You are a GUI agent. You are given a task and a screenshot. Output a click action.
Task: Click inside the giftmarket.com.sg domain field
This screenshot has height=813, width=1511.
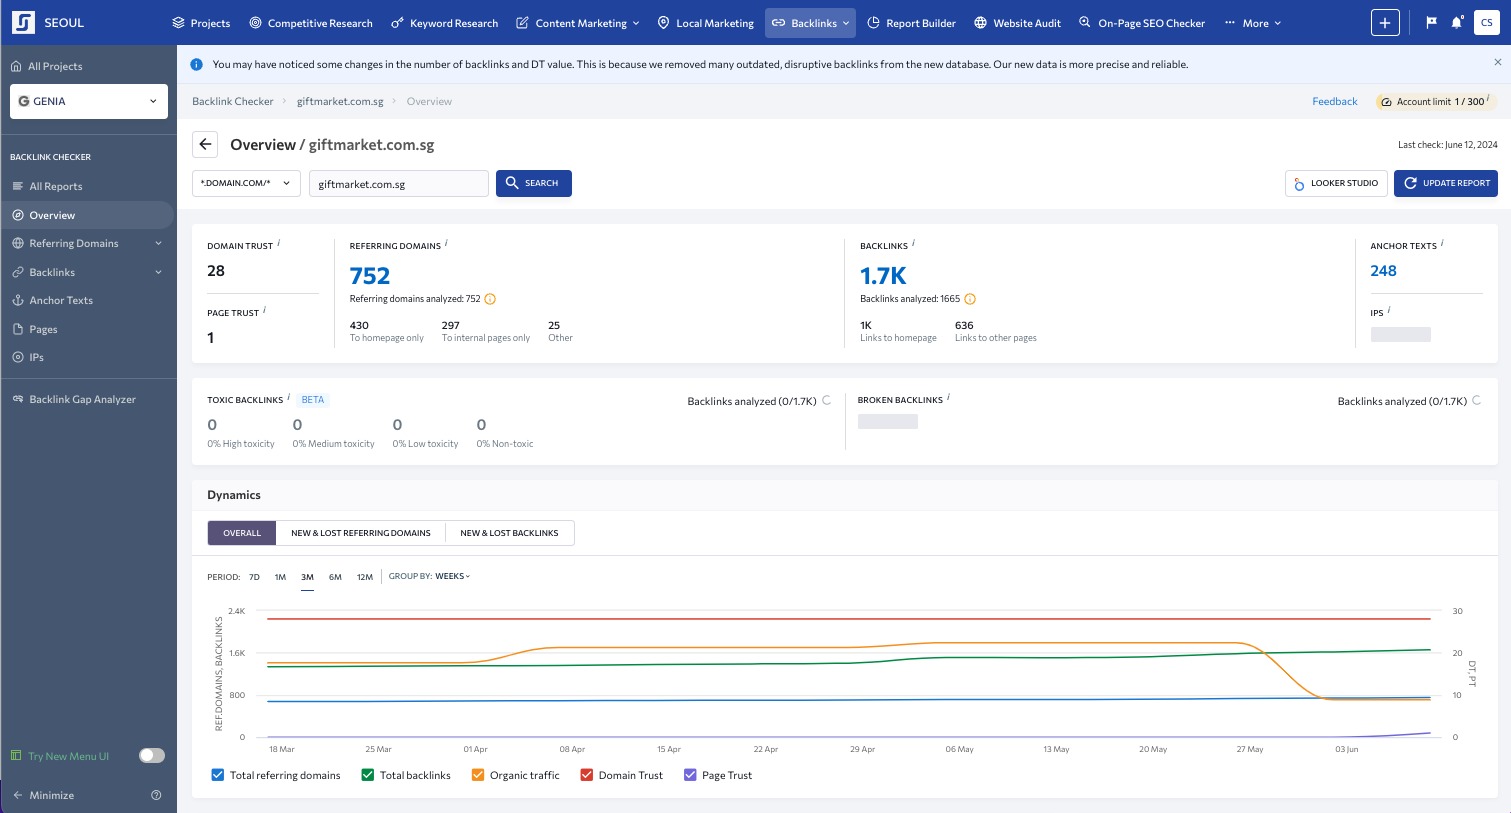pyautogui.click(x=398, y=184)
